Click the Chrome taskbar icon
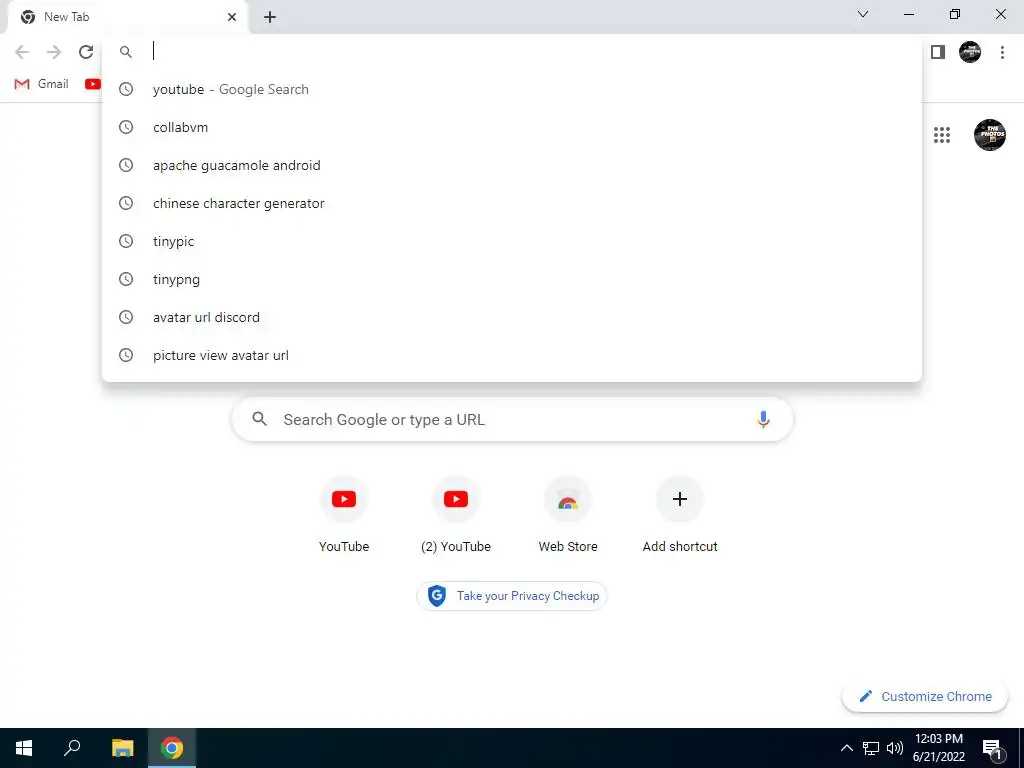Image resolution: width=1024 pixels, height=768 pixels. point(172,748)
